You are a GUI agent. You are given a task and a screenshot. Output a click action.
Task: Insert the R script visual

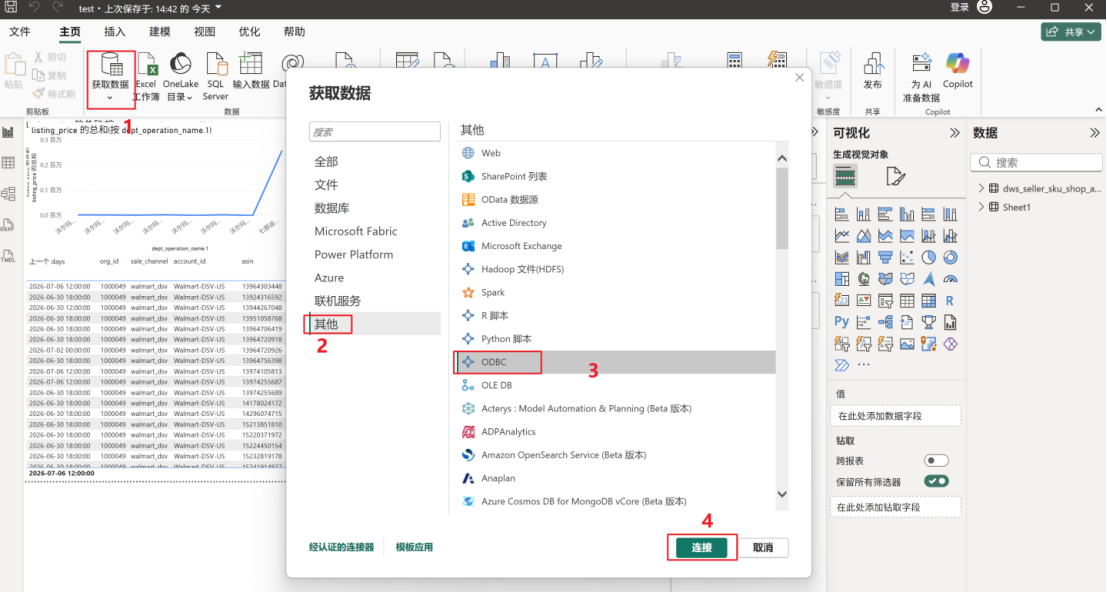point(950,301)
